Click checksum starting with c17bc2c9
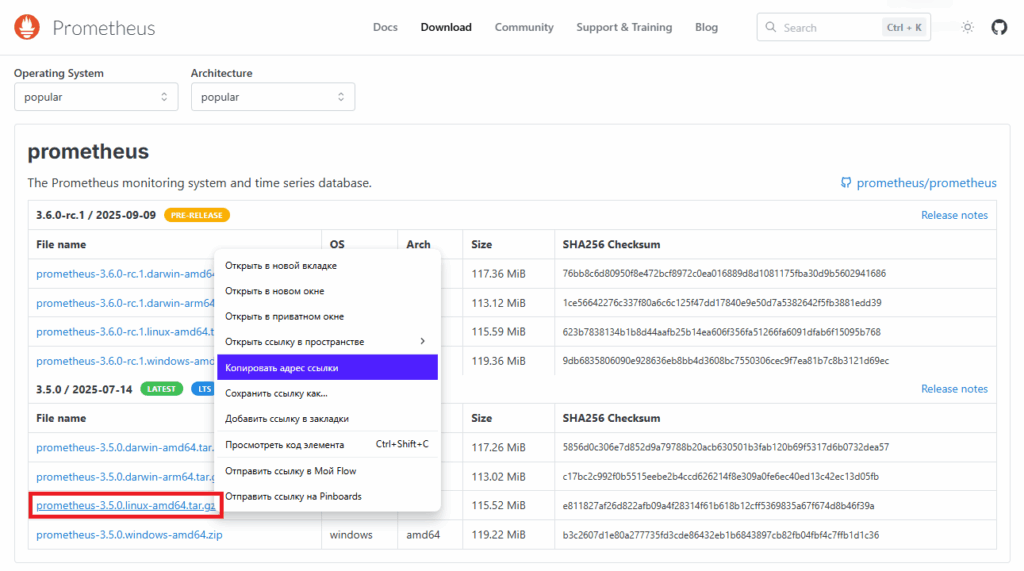Viewport: 1024px width, 571px height. (720, 476)
